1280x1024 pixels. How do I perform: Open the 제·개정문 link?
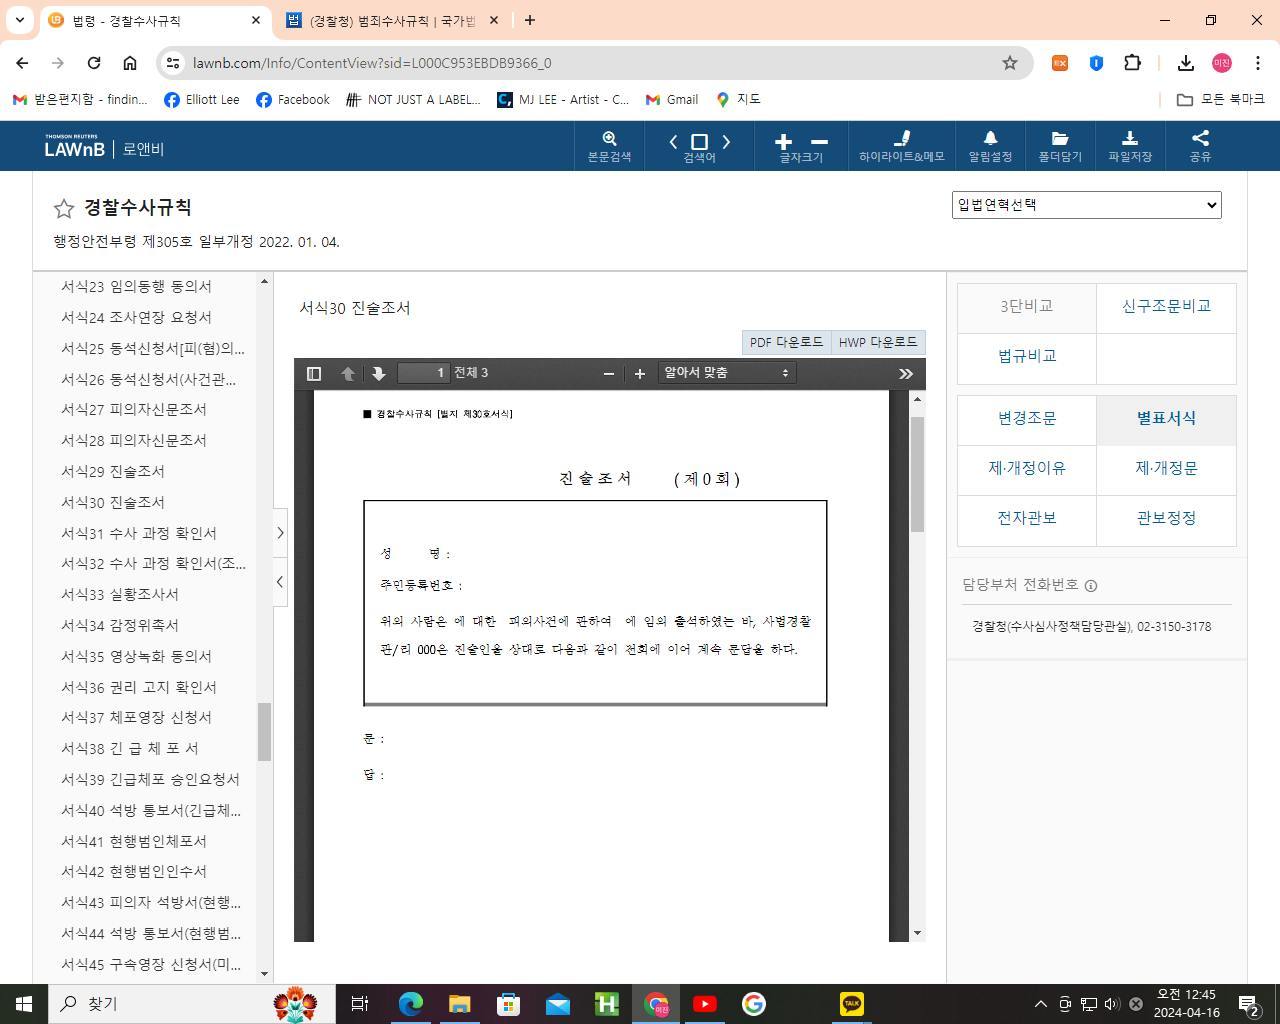[1166, 469]
